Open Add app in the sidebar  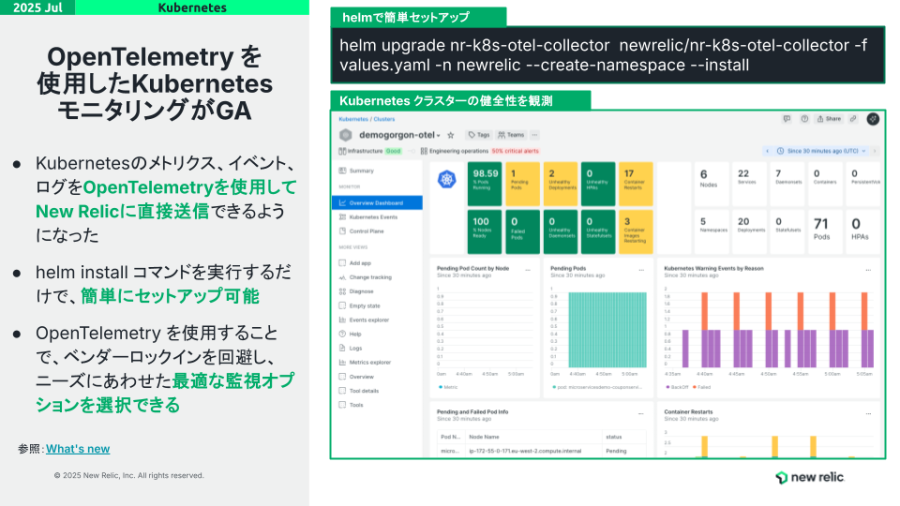360,263
